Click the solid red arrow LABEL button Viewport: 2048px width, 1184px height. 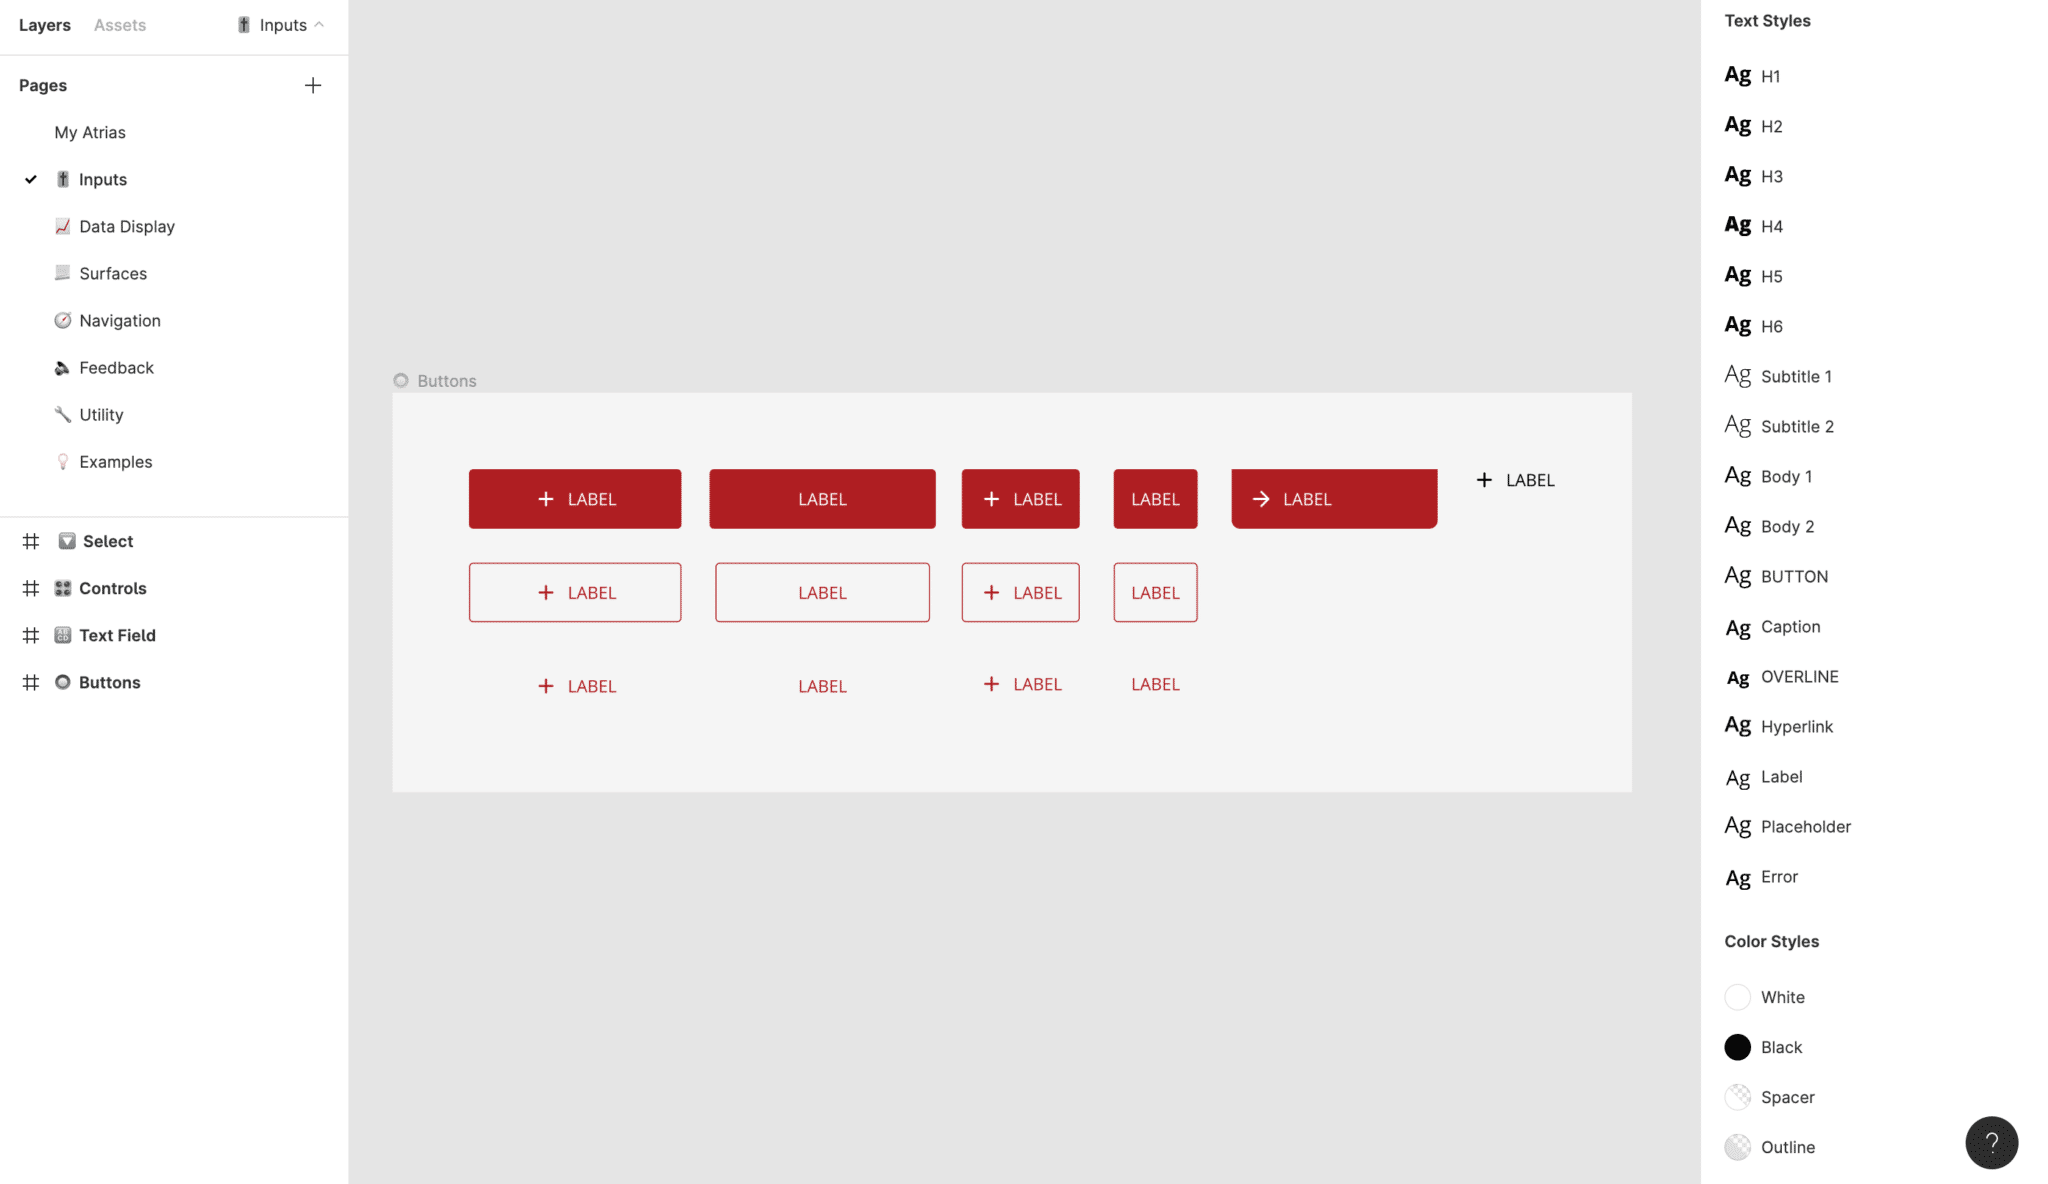pyautogui.click(x=1332, y=498)
